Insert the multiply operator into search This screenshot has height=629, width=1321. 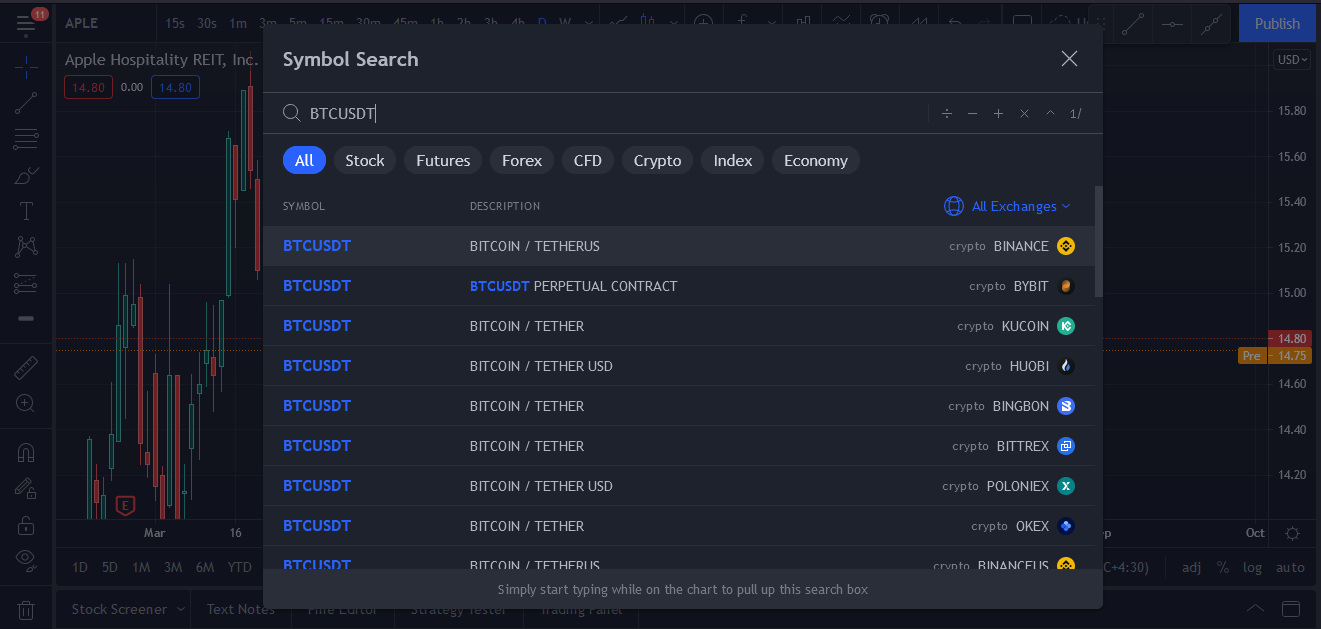(x=1024, y=114)
